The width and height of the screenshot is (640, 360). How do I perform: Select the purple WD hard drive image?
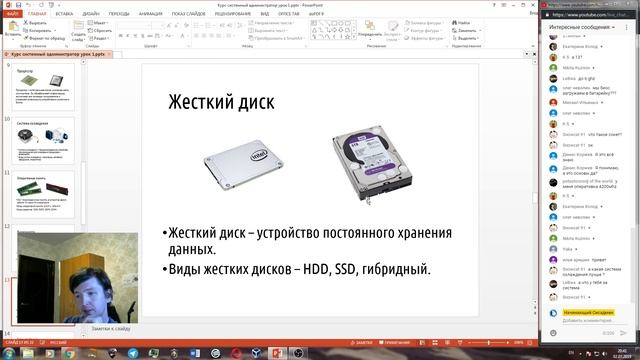click(372, 163)
